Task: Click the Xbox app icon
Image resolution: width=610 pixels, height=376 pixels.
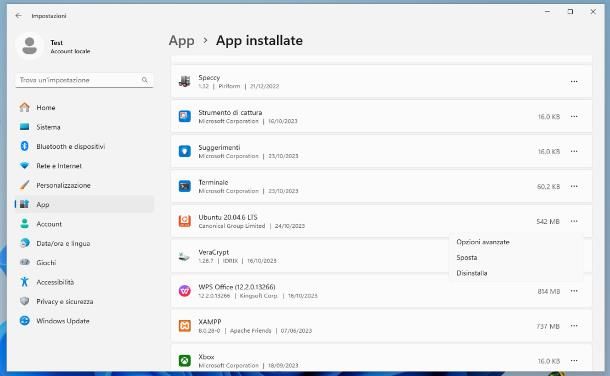Action: click(184, 361)
